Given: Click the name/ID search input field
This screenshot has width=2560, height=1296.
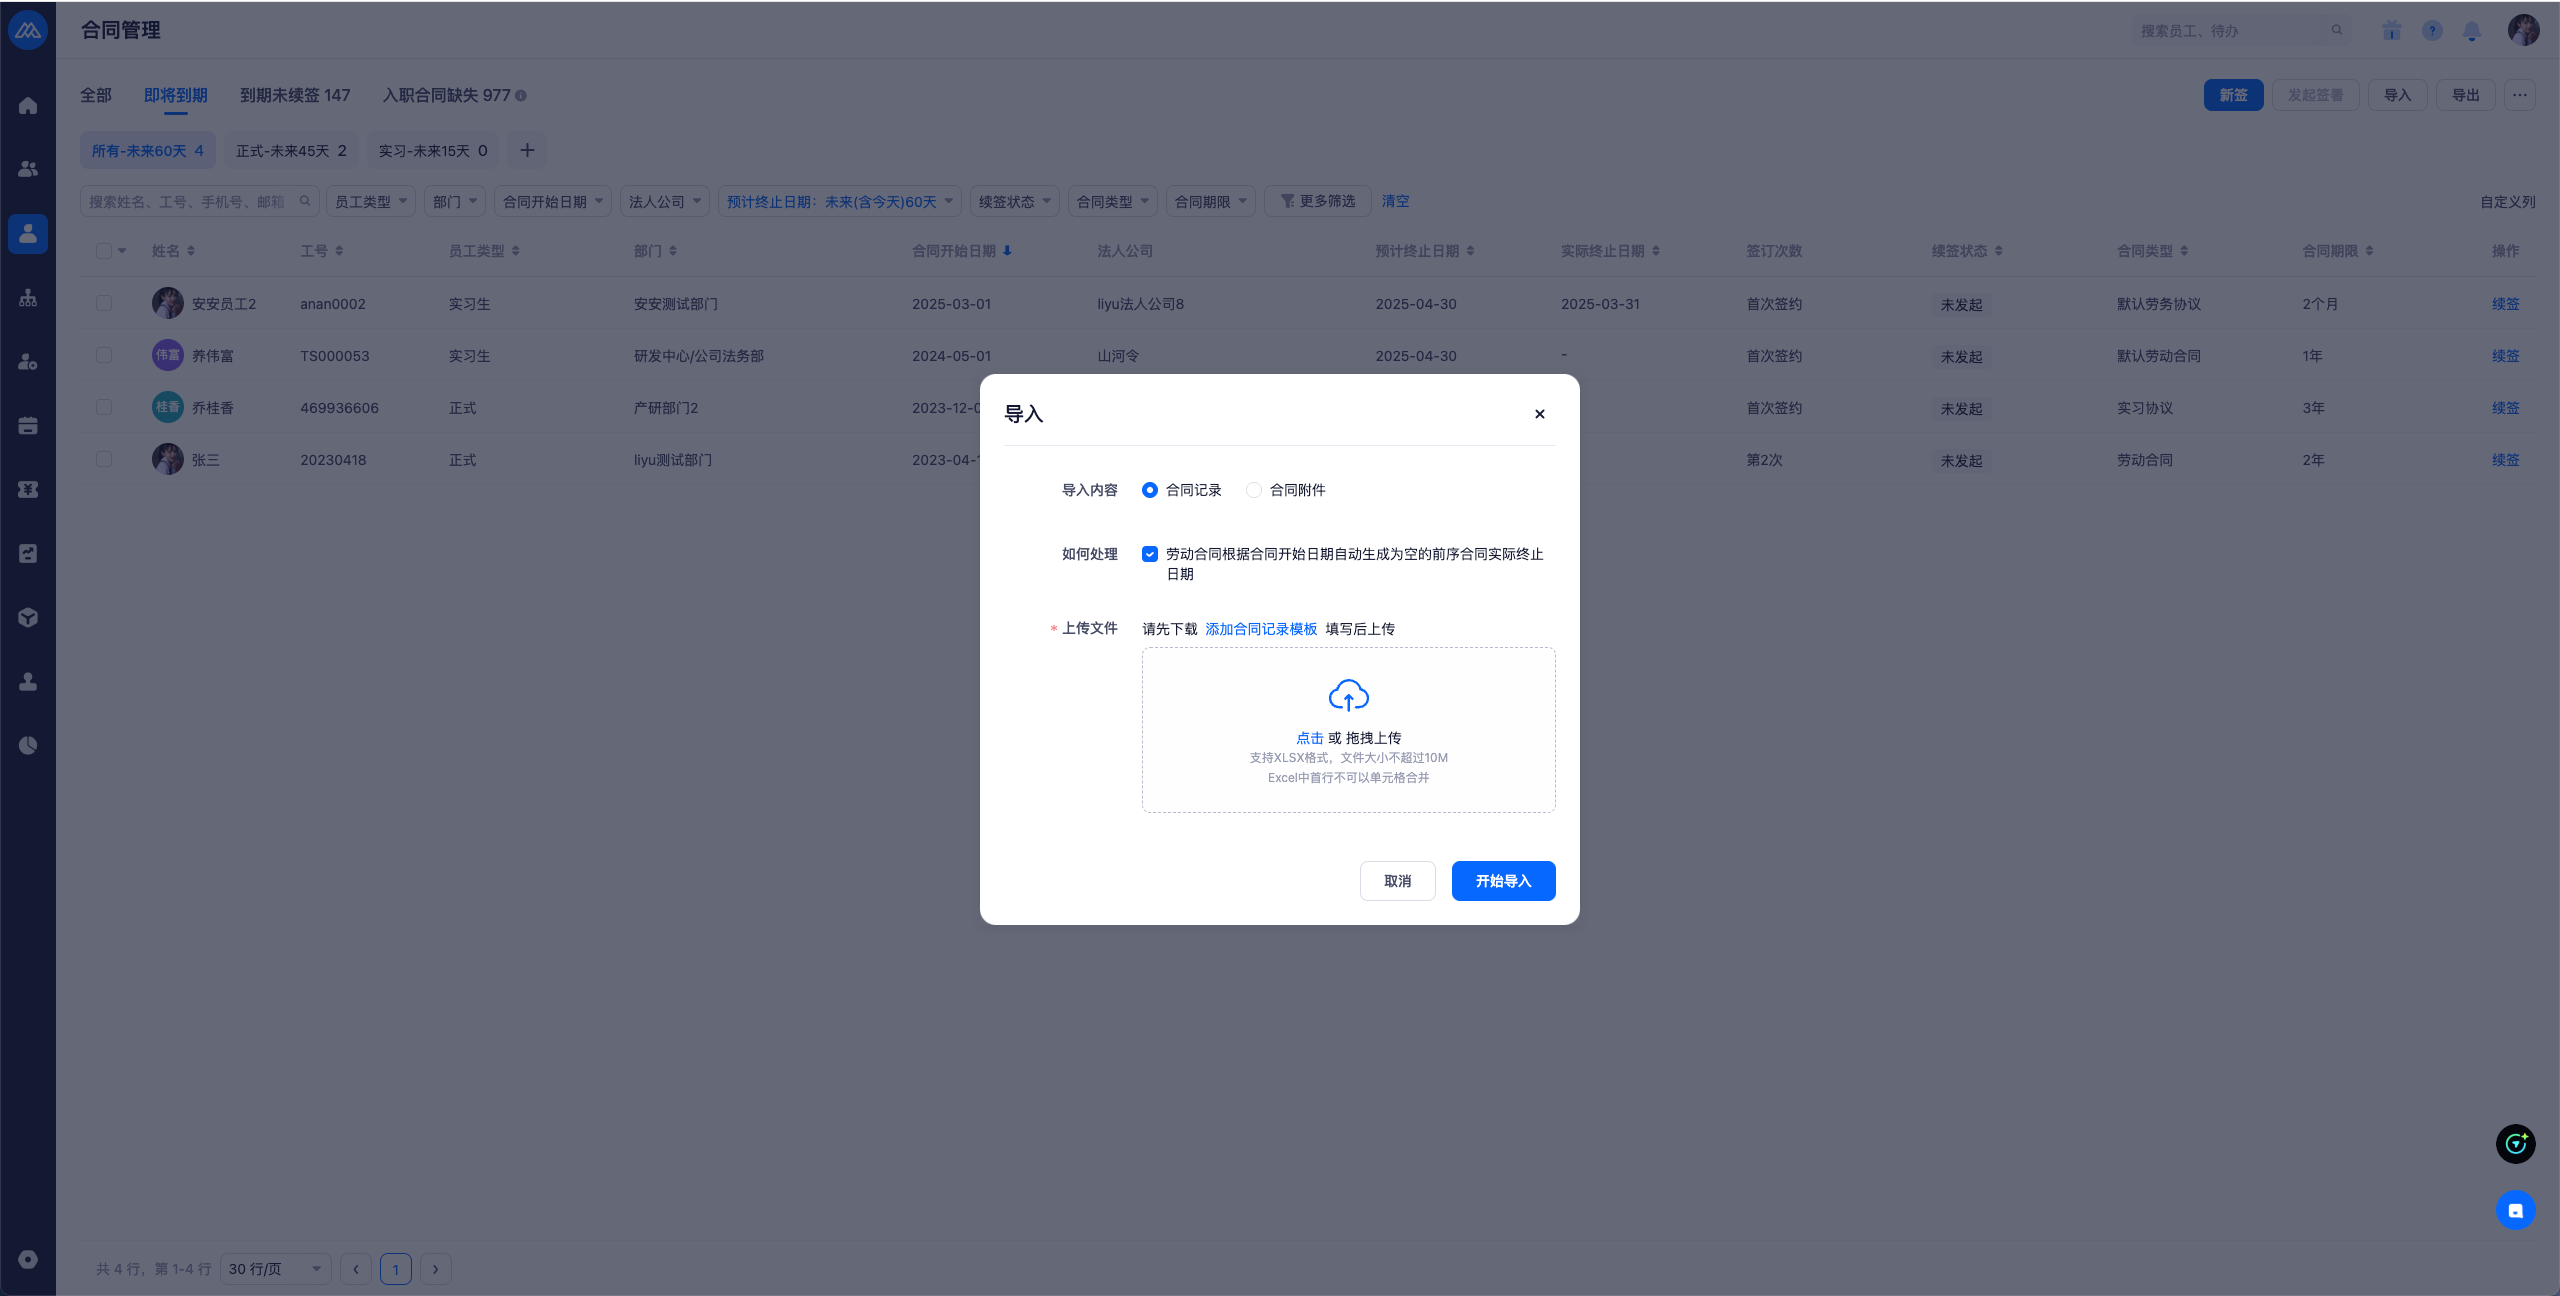Looking at the screenshot, I should [190, 201].
